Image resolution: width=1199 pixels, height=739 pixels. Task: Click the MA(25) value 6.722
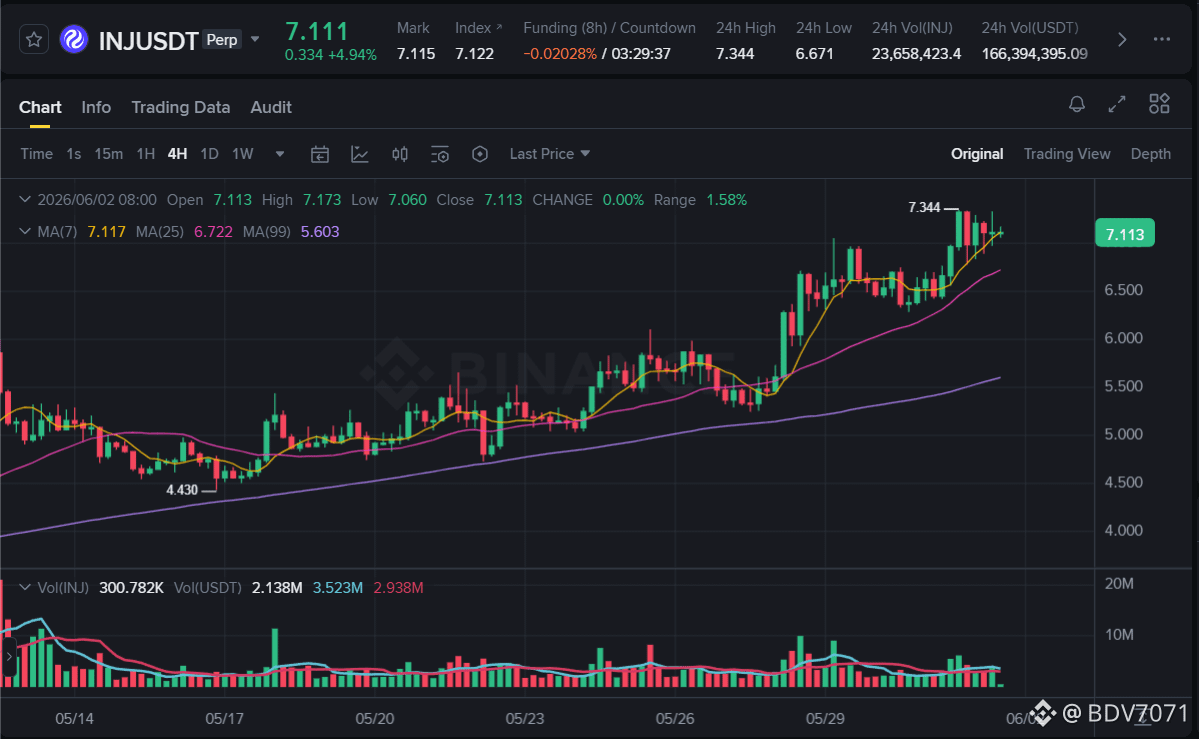coord(213,231)
